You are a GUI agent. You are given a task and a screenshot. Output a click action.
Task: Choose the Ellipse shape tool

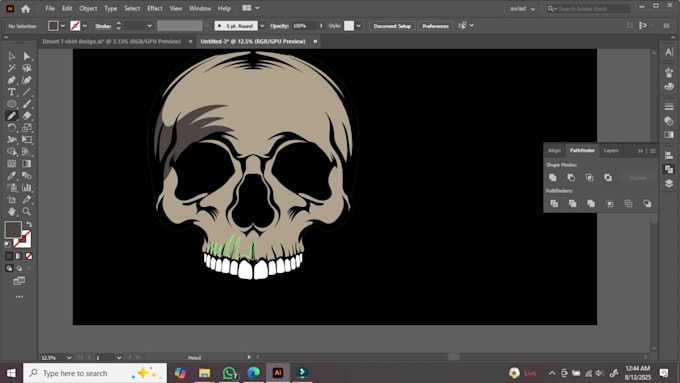pos(12,104)
